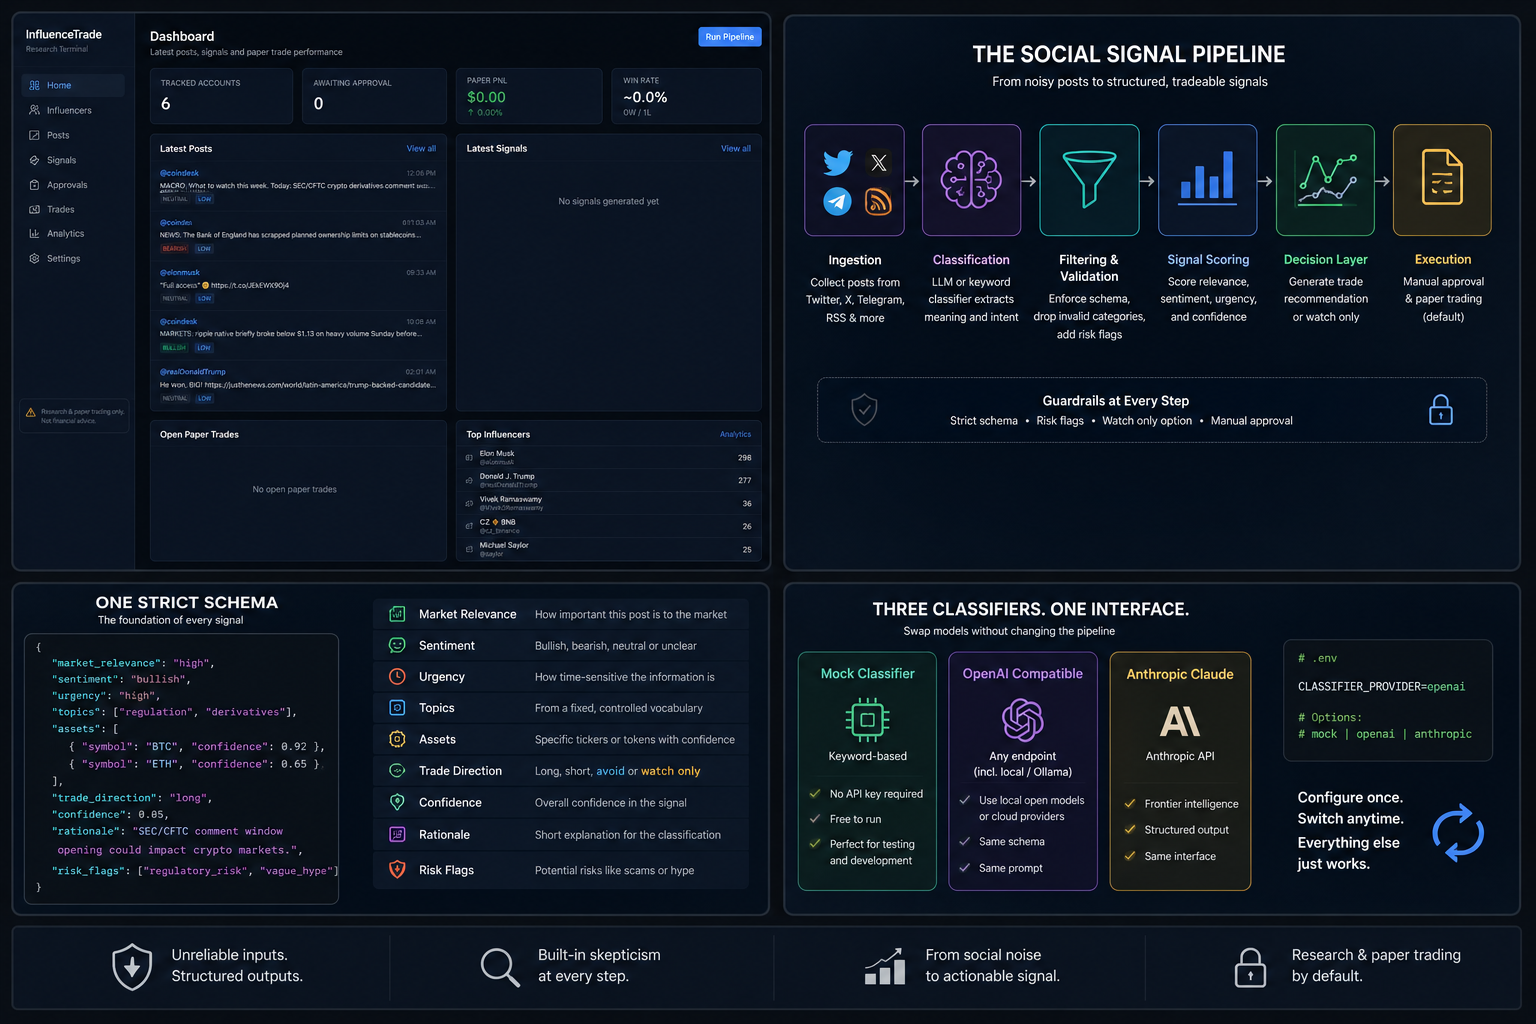Click the Anthropic logo icon

pos(1180,721)
